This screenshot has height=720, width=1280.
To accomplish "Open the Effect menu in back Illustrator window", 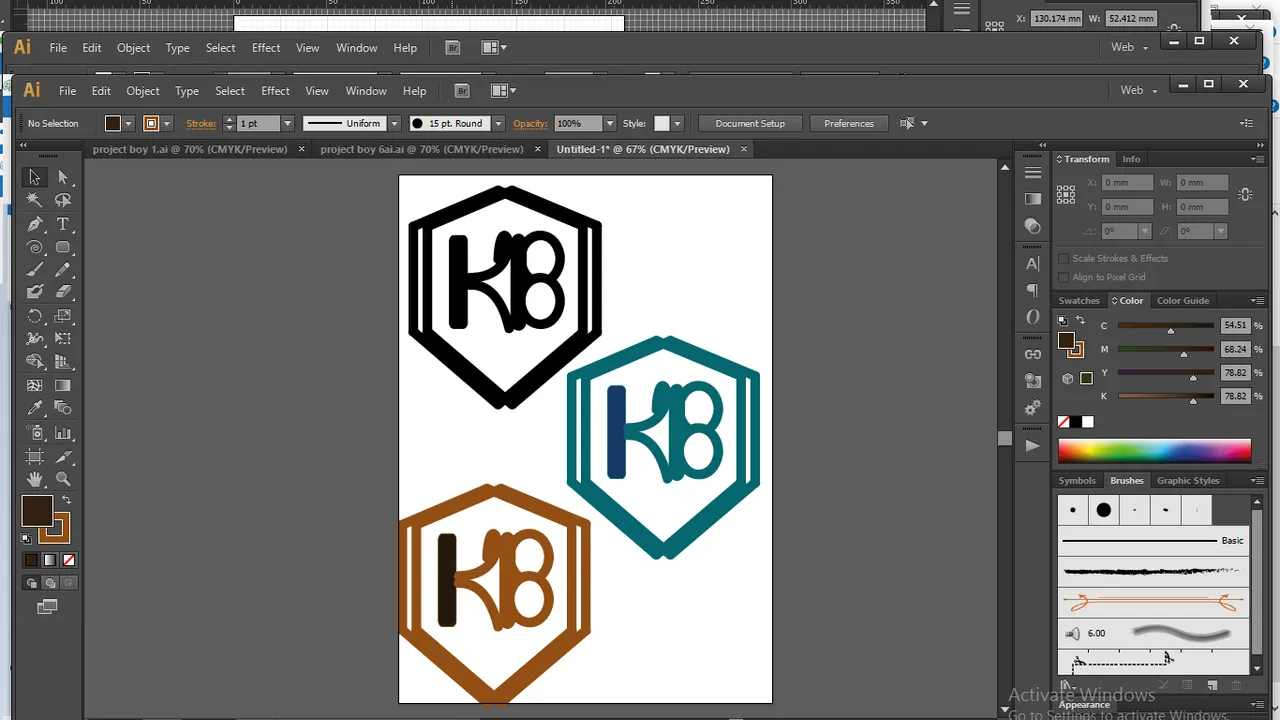I will pos(266,47).
